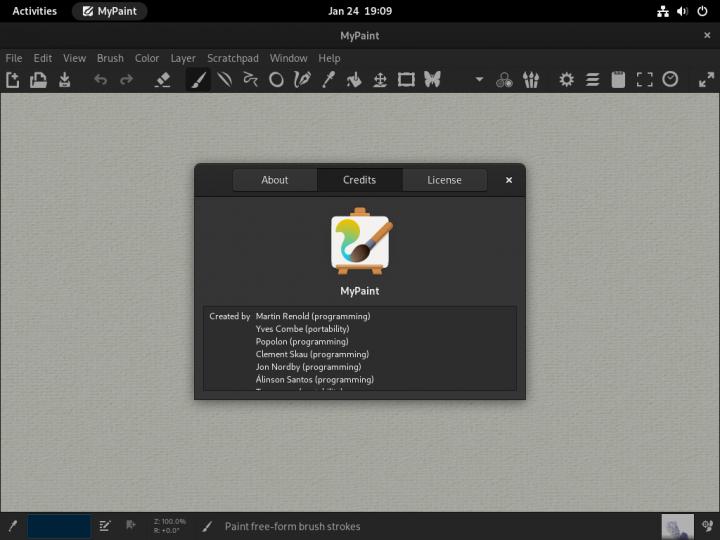Select the freehand brush tool

[198, 80]
